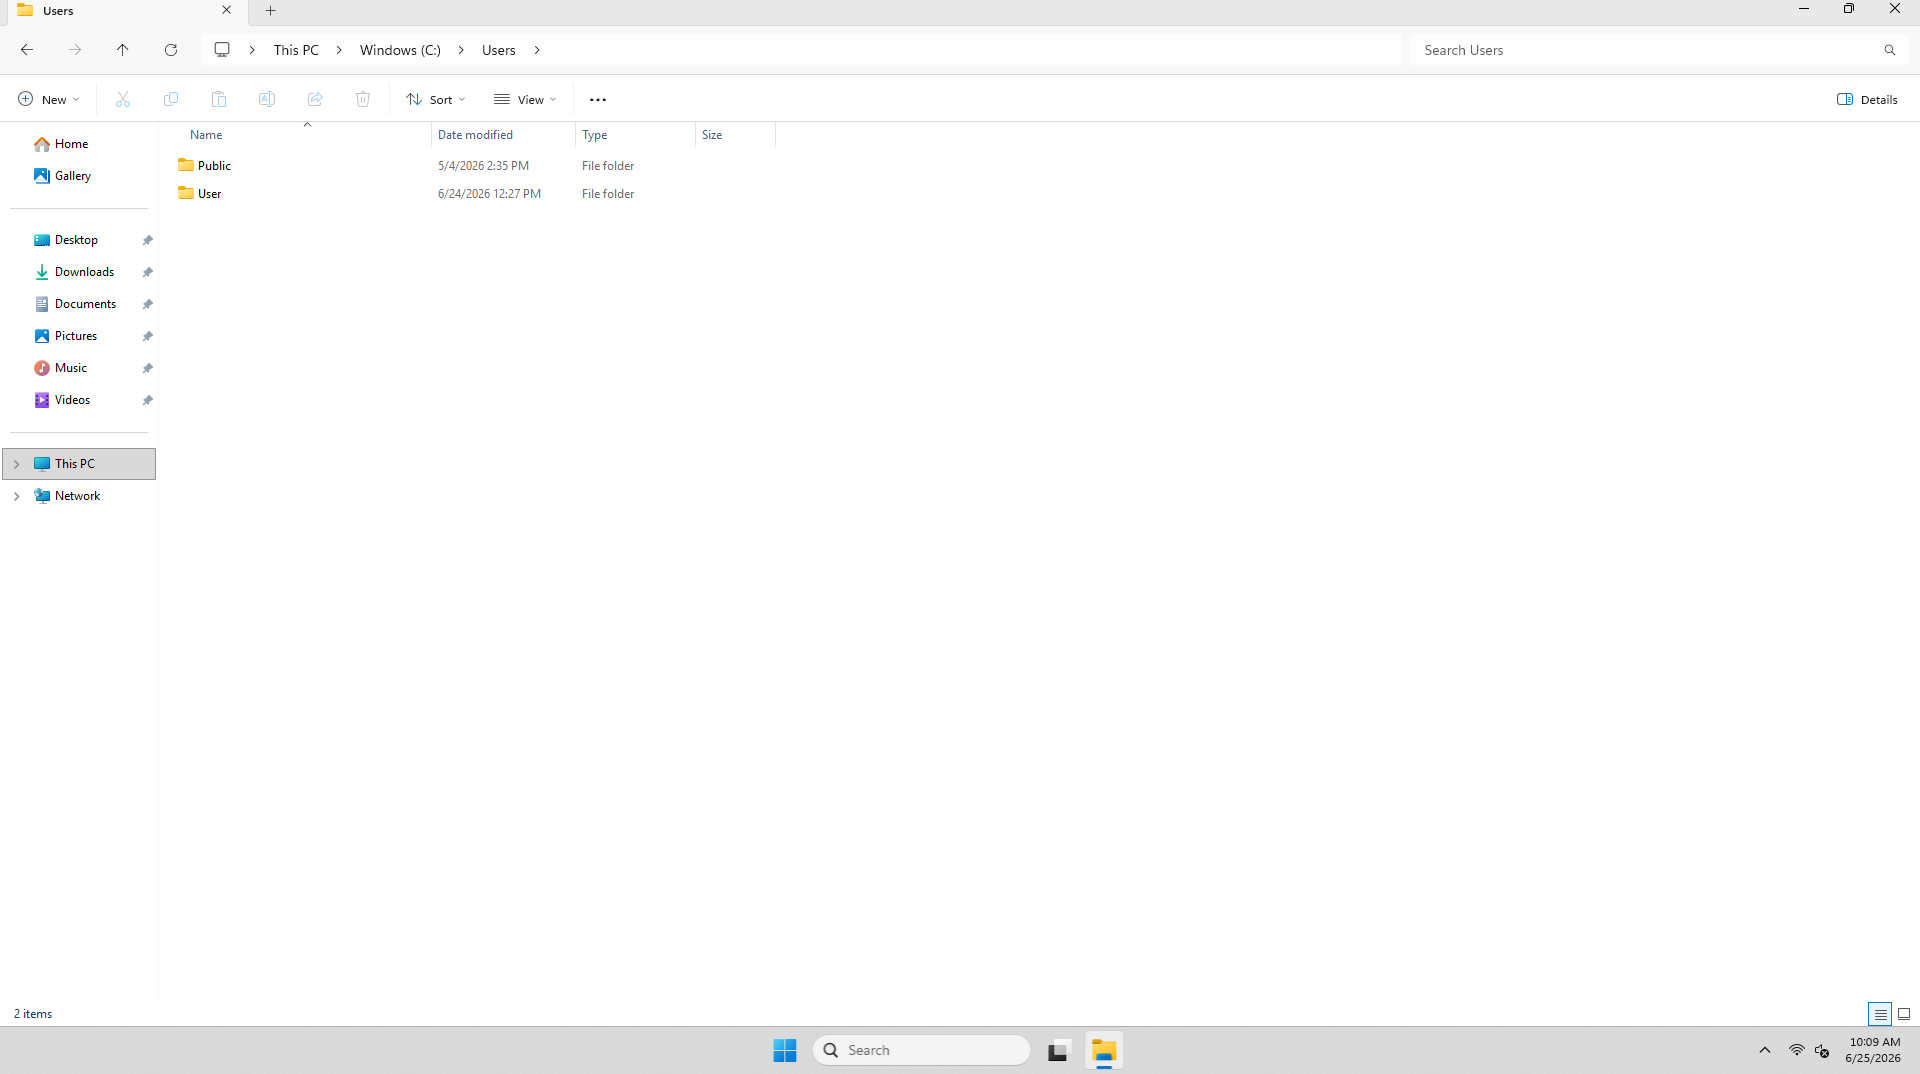The width and height of the screenshot is (1920, 1074).
Task: Navigate to This PC breadcrumb
Action: [296, 50]
